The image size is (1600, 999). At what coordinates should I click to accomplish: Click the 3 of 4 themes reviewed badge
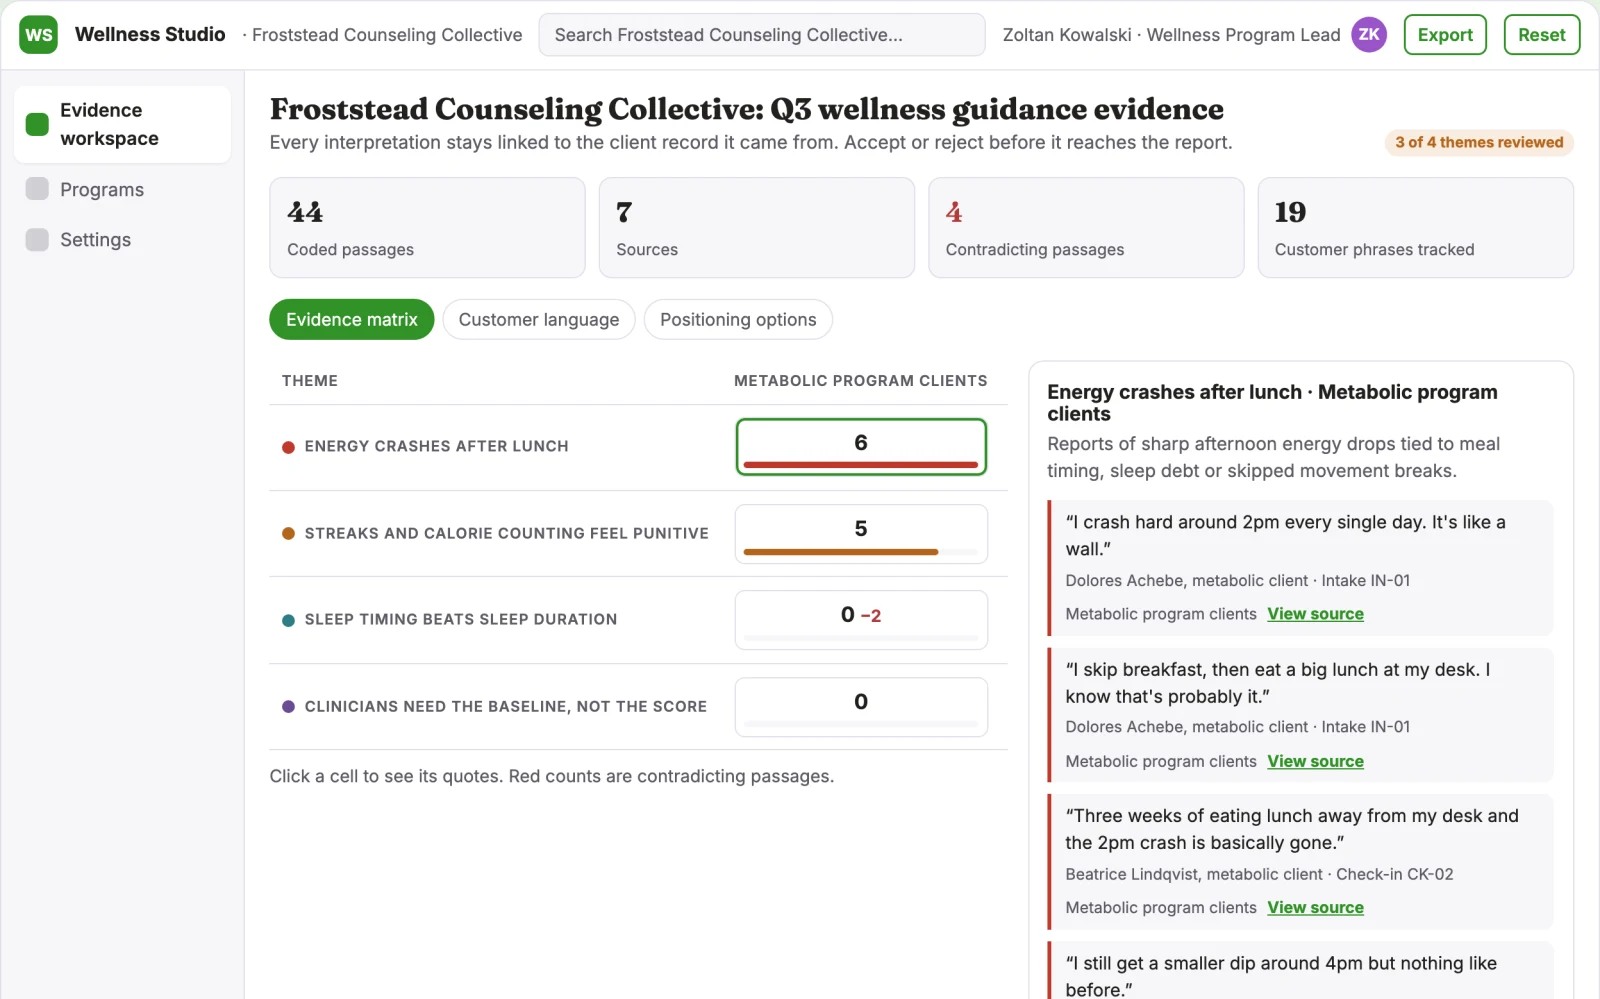click(x=1479, y=143)
